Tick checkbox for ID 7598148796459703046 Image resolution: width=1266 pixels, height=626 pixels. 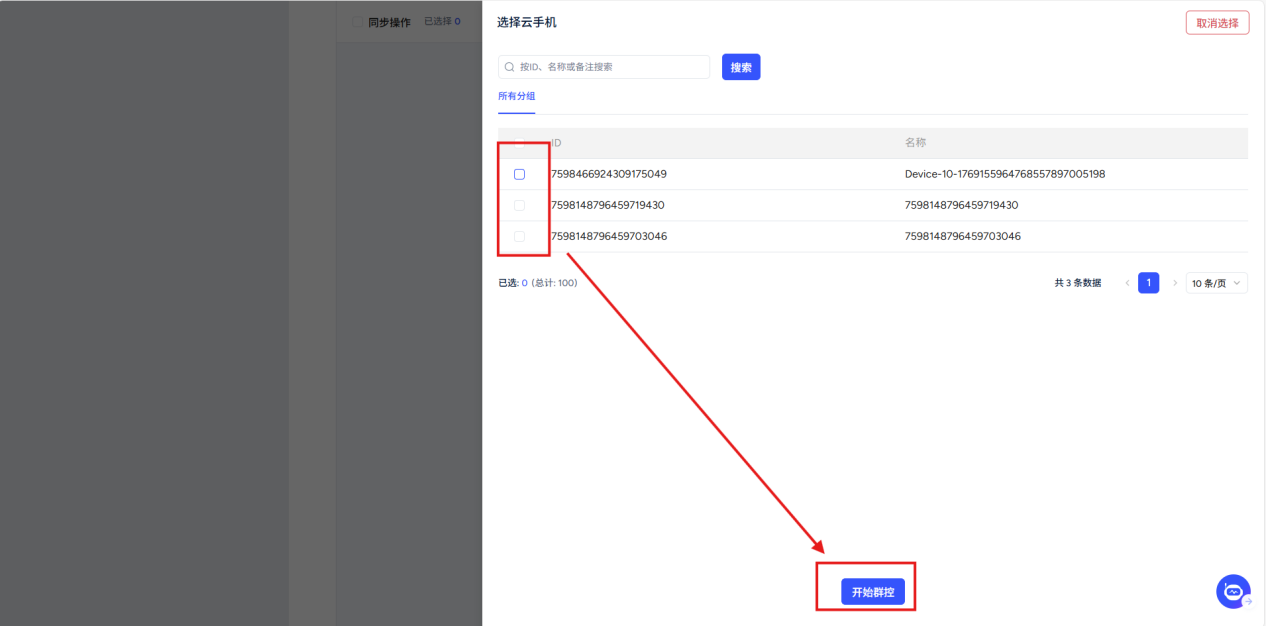point(519,236)
